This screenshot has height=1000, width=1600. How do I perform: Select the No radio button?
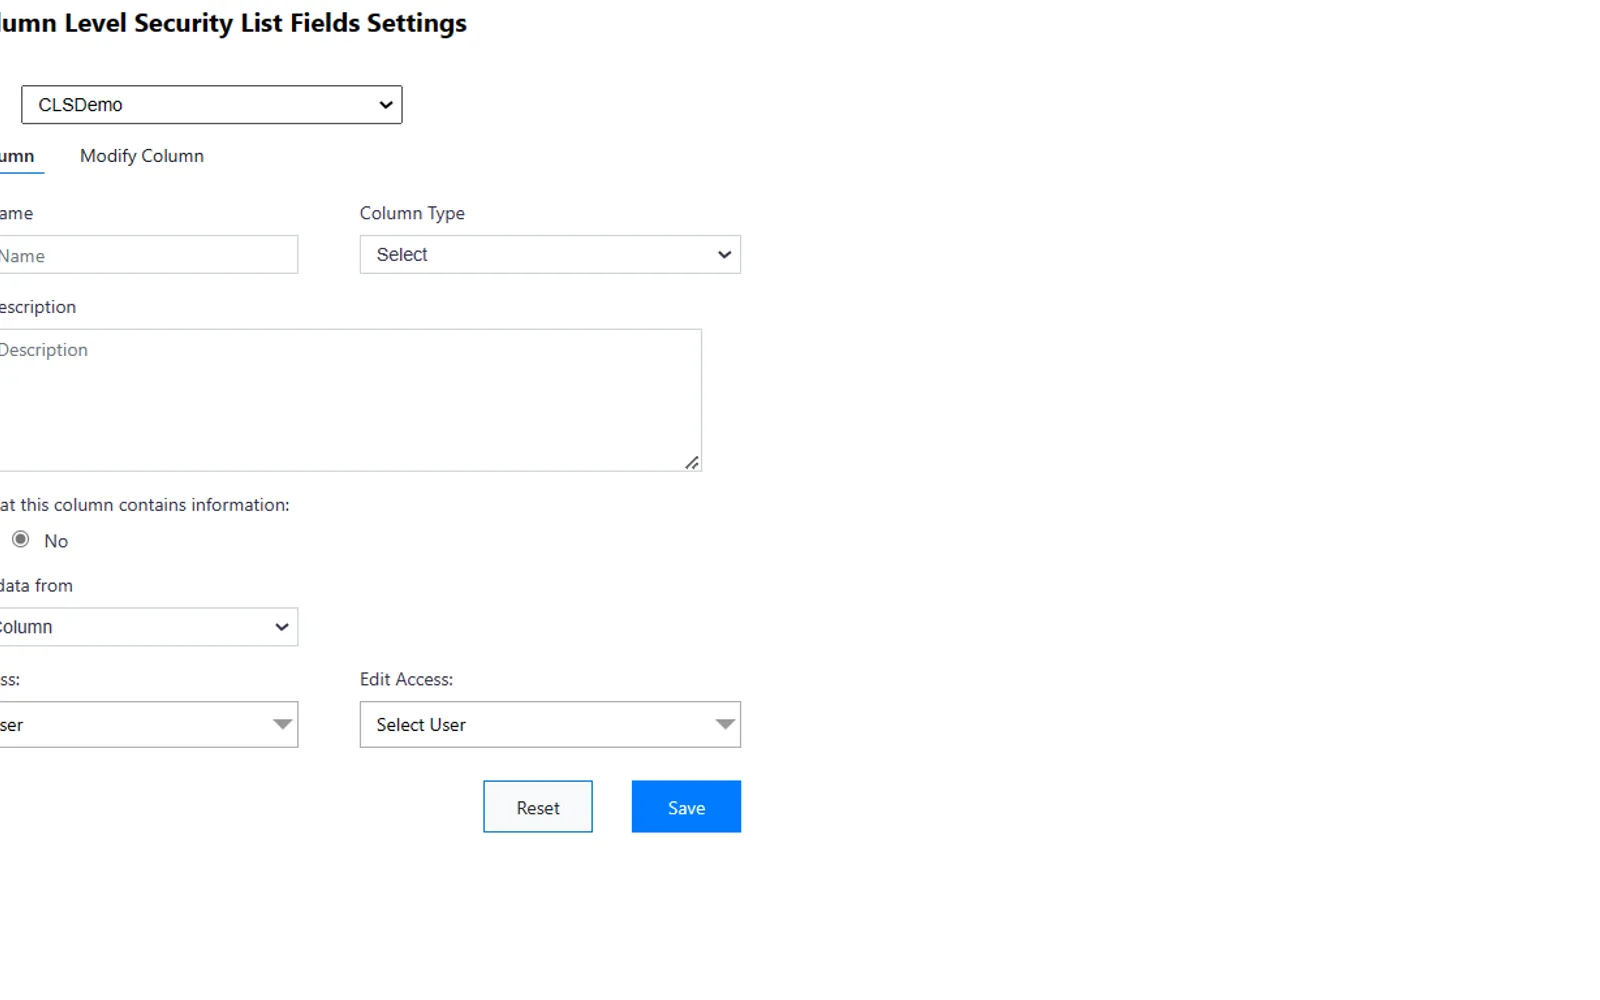coord(21,540)
